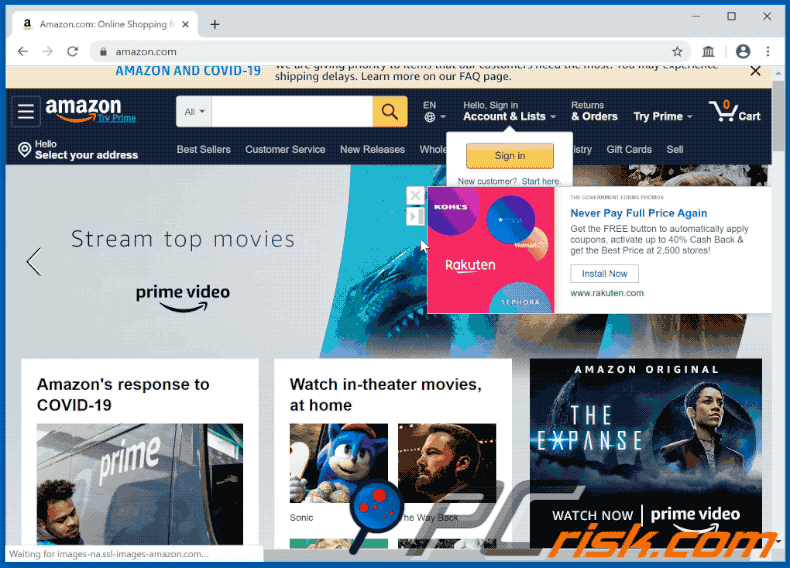Viewport: 790px width, 568px height.
Task: Click the ad info arrow icon below the ad's X
Action: (415, 217)
